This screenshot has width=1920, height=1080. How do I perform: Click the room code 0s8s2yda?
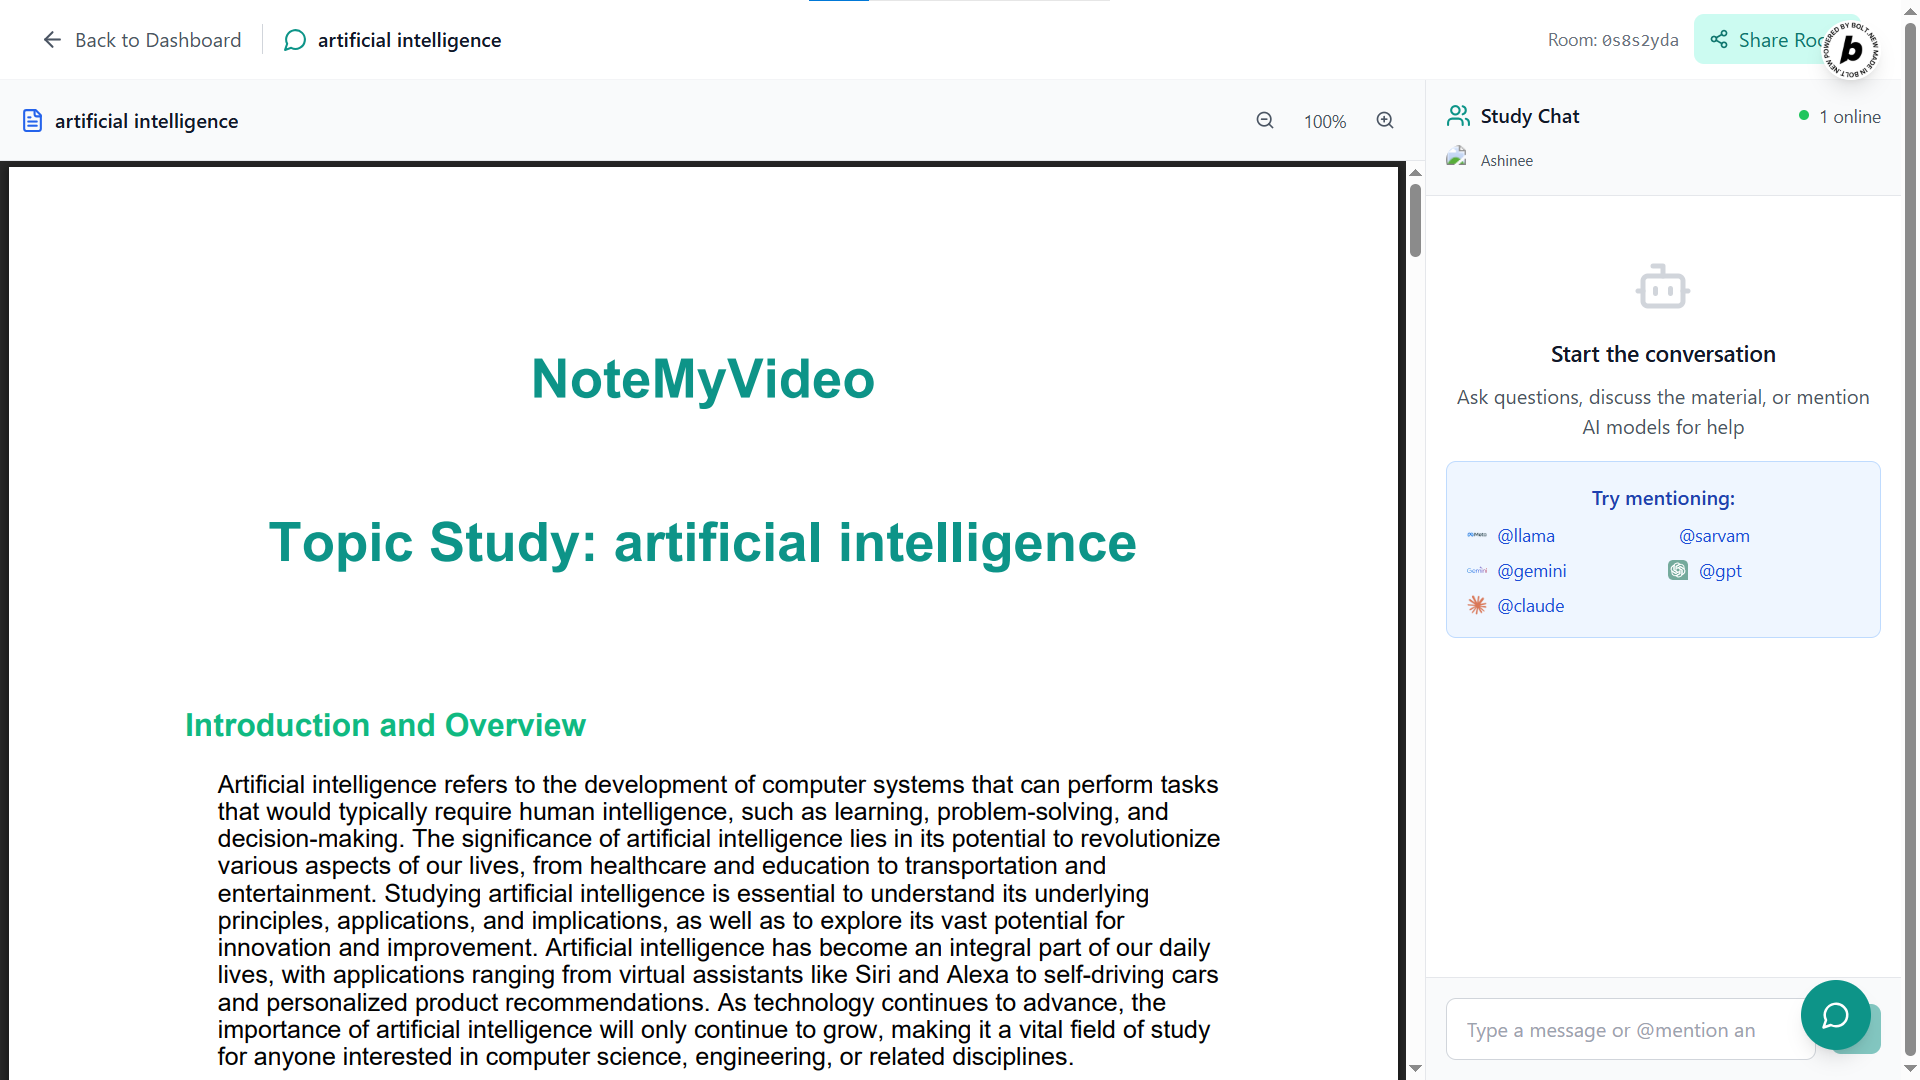[x=1640, y=40]
